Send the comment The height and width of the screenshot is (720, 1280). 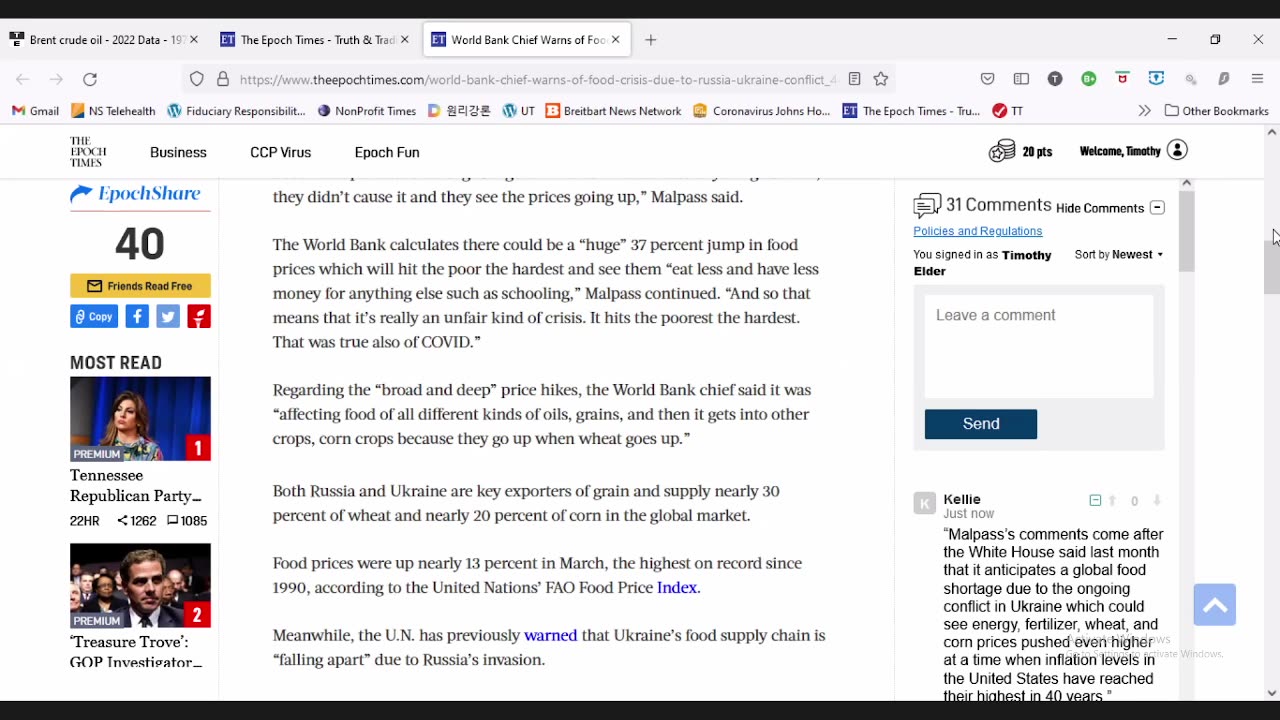(981, 424)
